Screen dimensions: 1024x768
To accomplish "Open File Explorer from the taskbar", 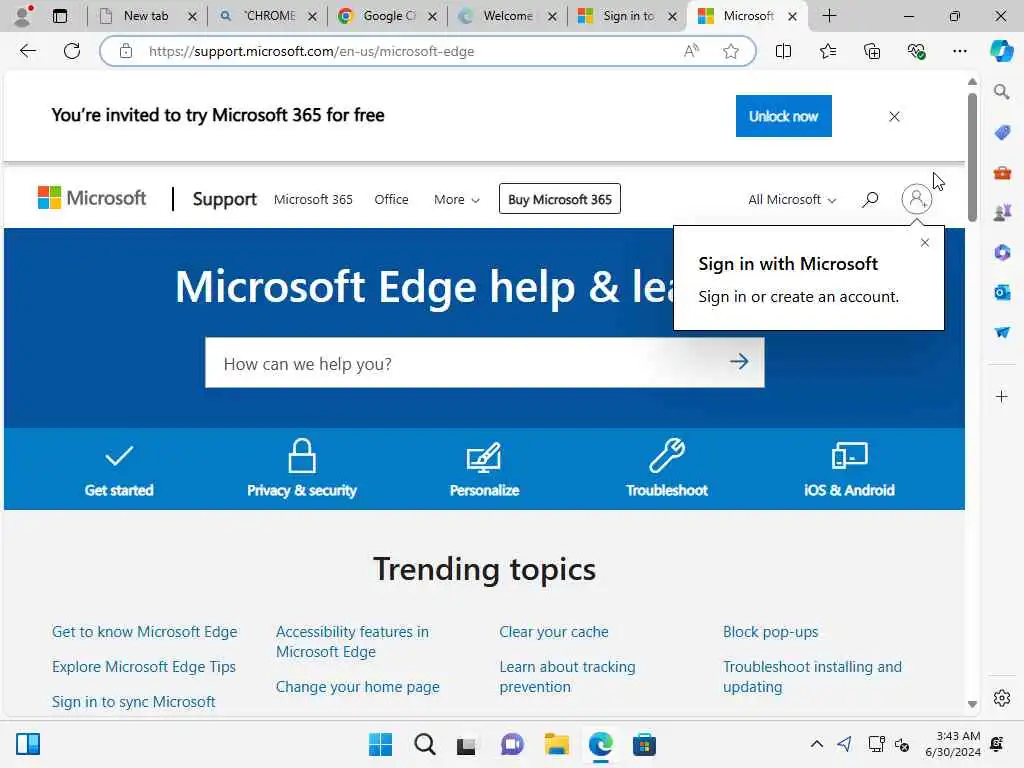I will (556, 744).
